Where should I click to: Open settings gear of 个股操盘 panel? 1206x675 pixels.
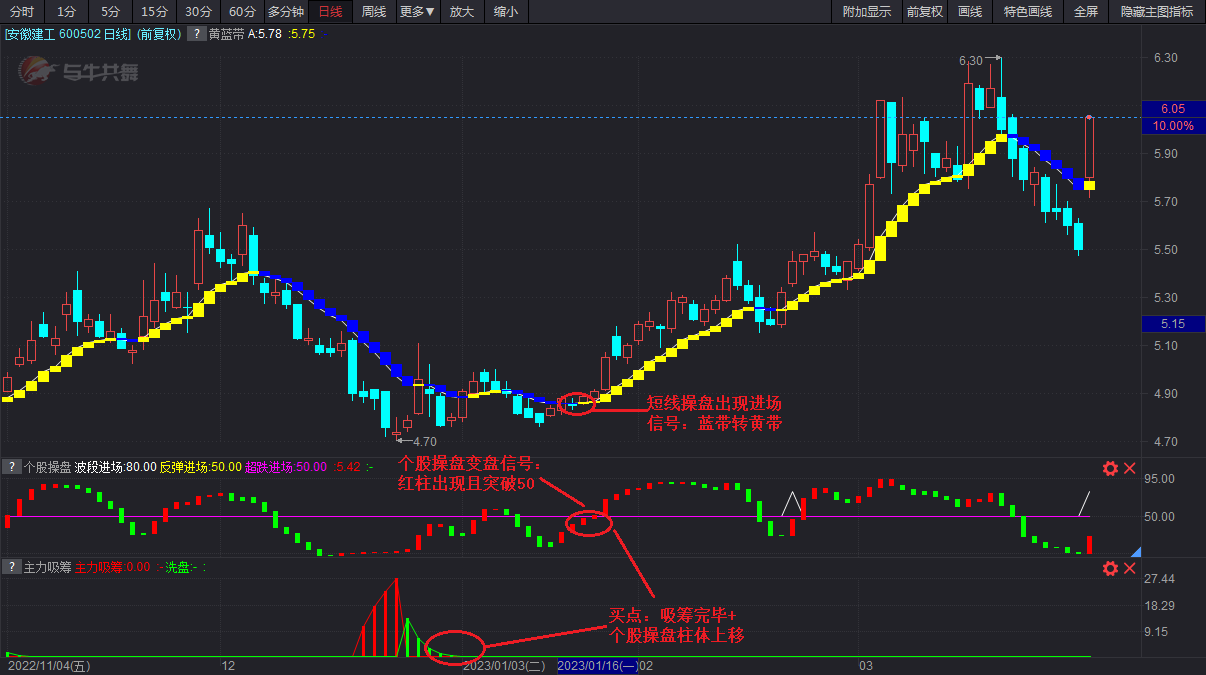pos(1110,468)
